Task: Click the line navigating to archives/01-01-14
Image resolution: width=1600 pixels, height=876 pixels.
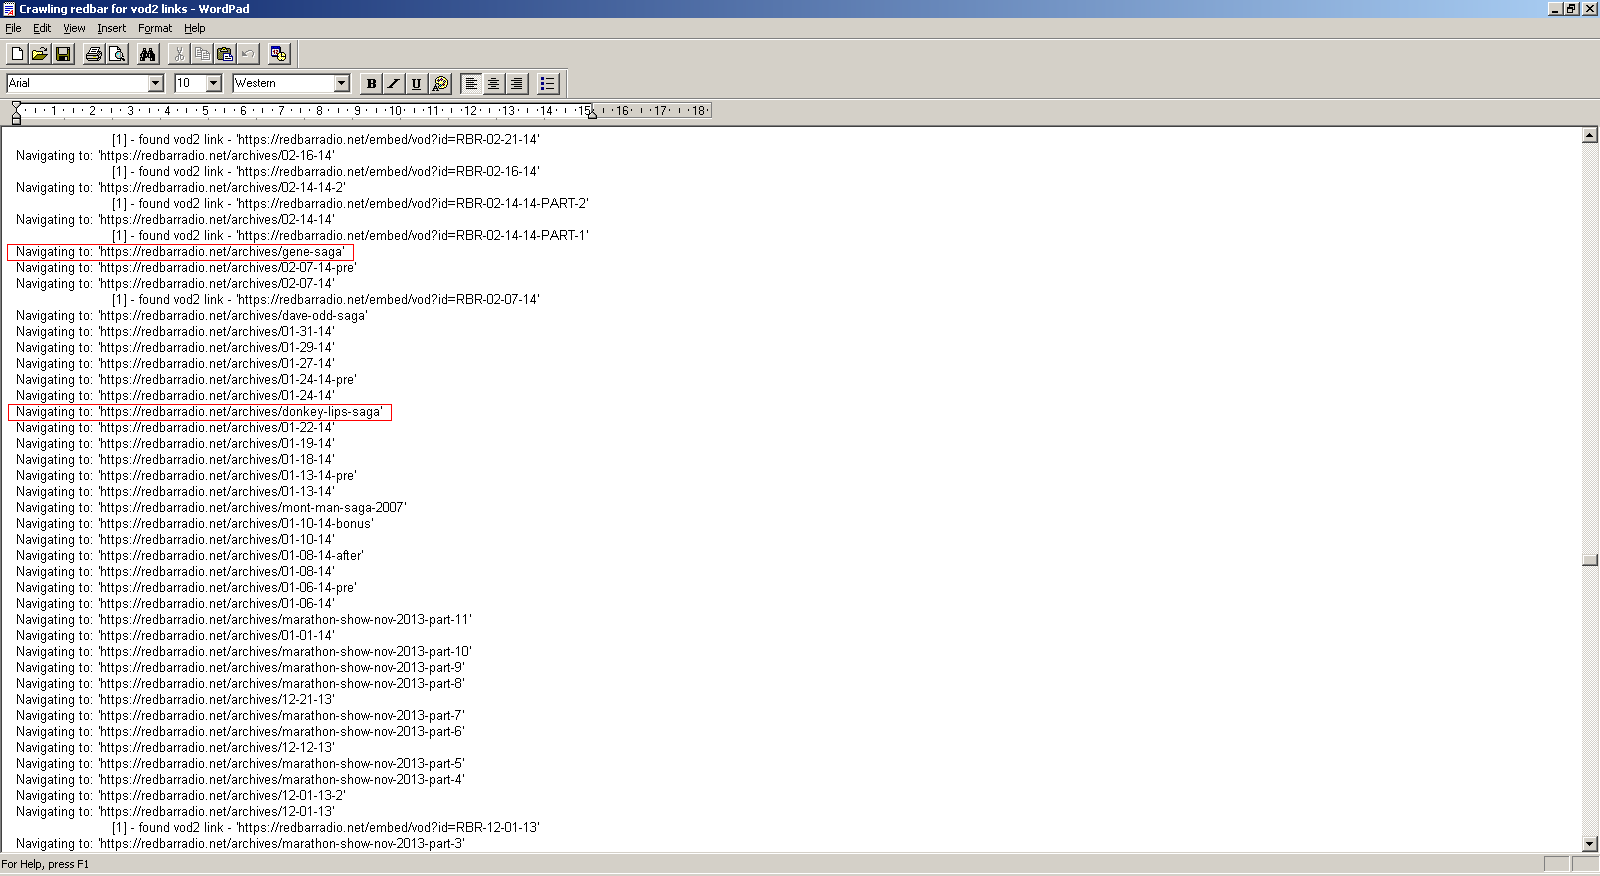Action: pos(175,636)
